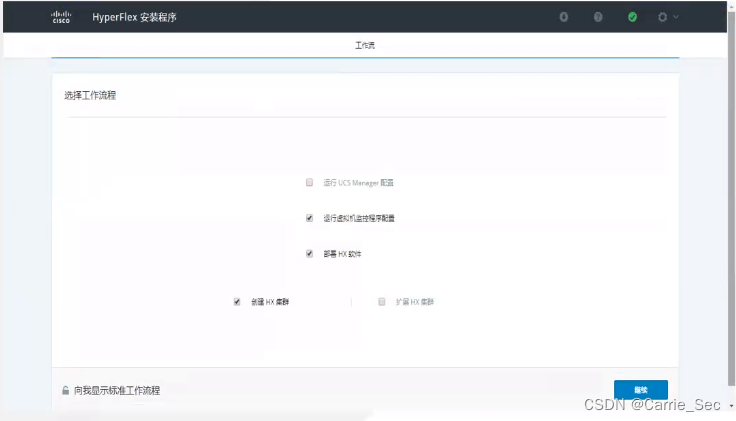
Task: Open the settings gear icon
Action: pyautogui.click(x=662, y=17)
